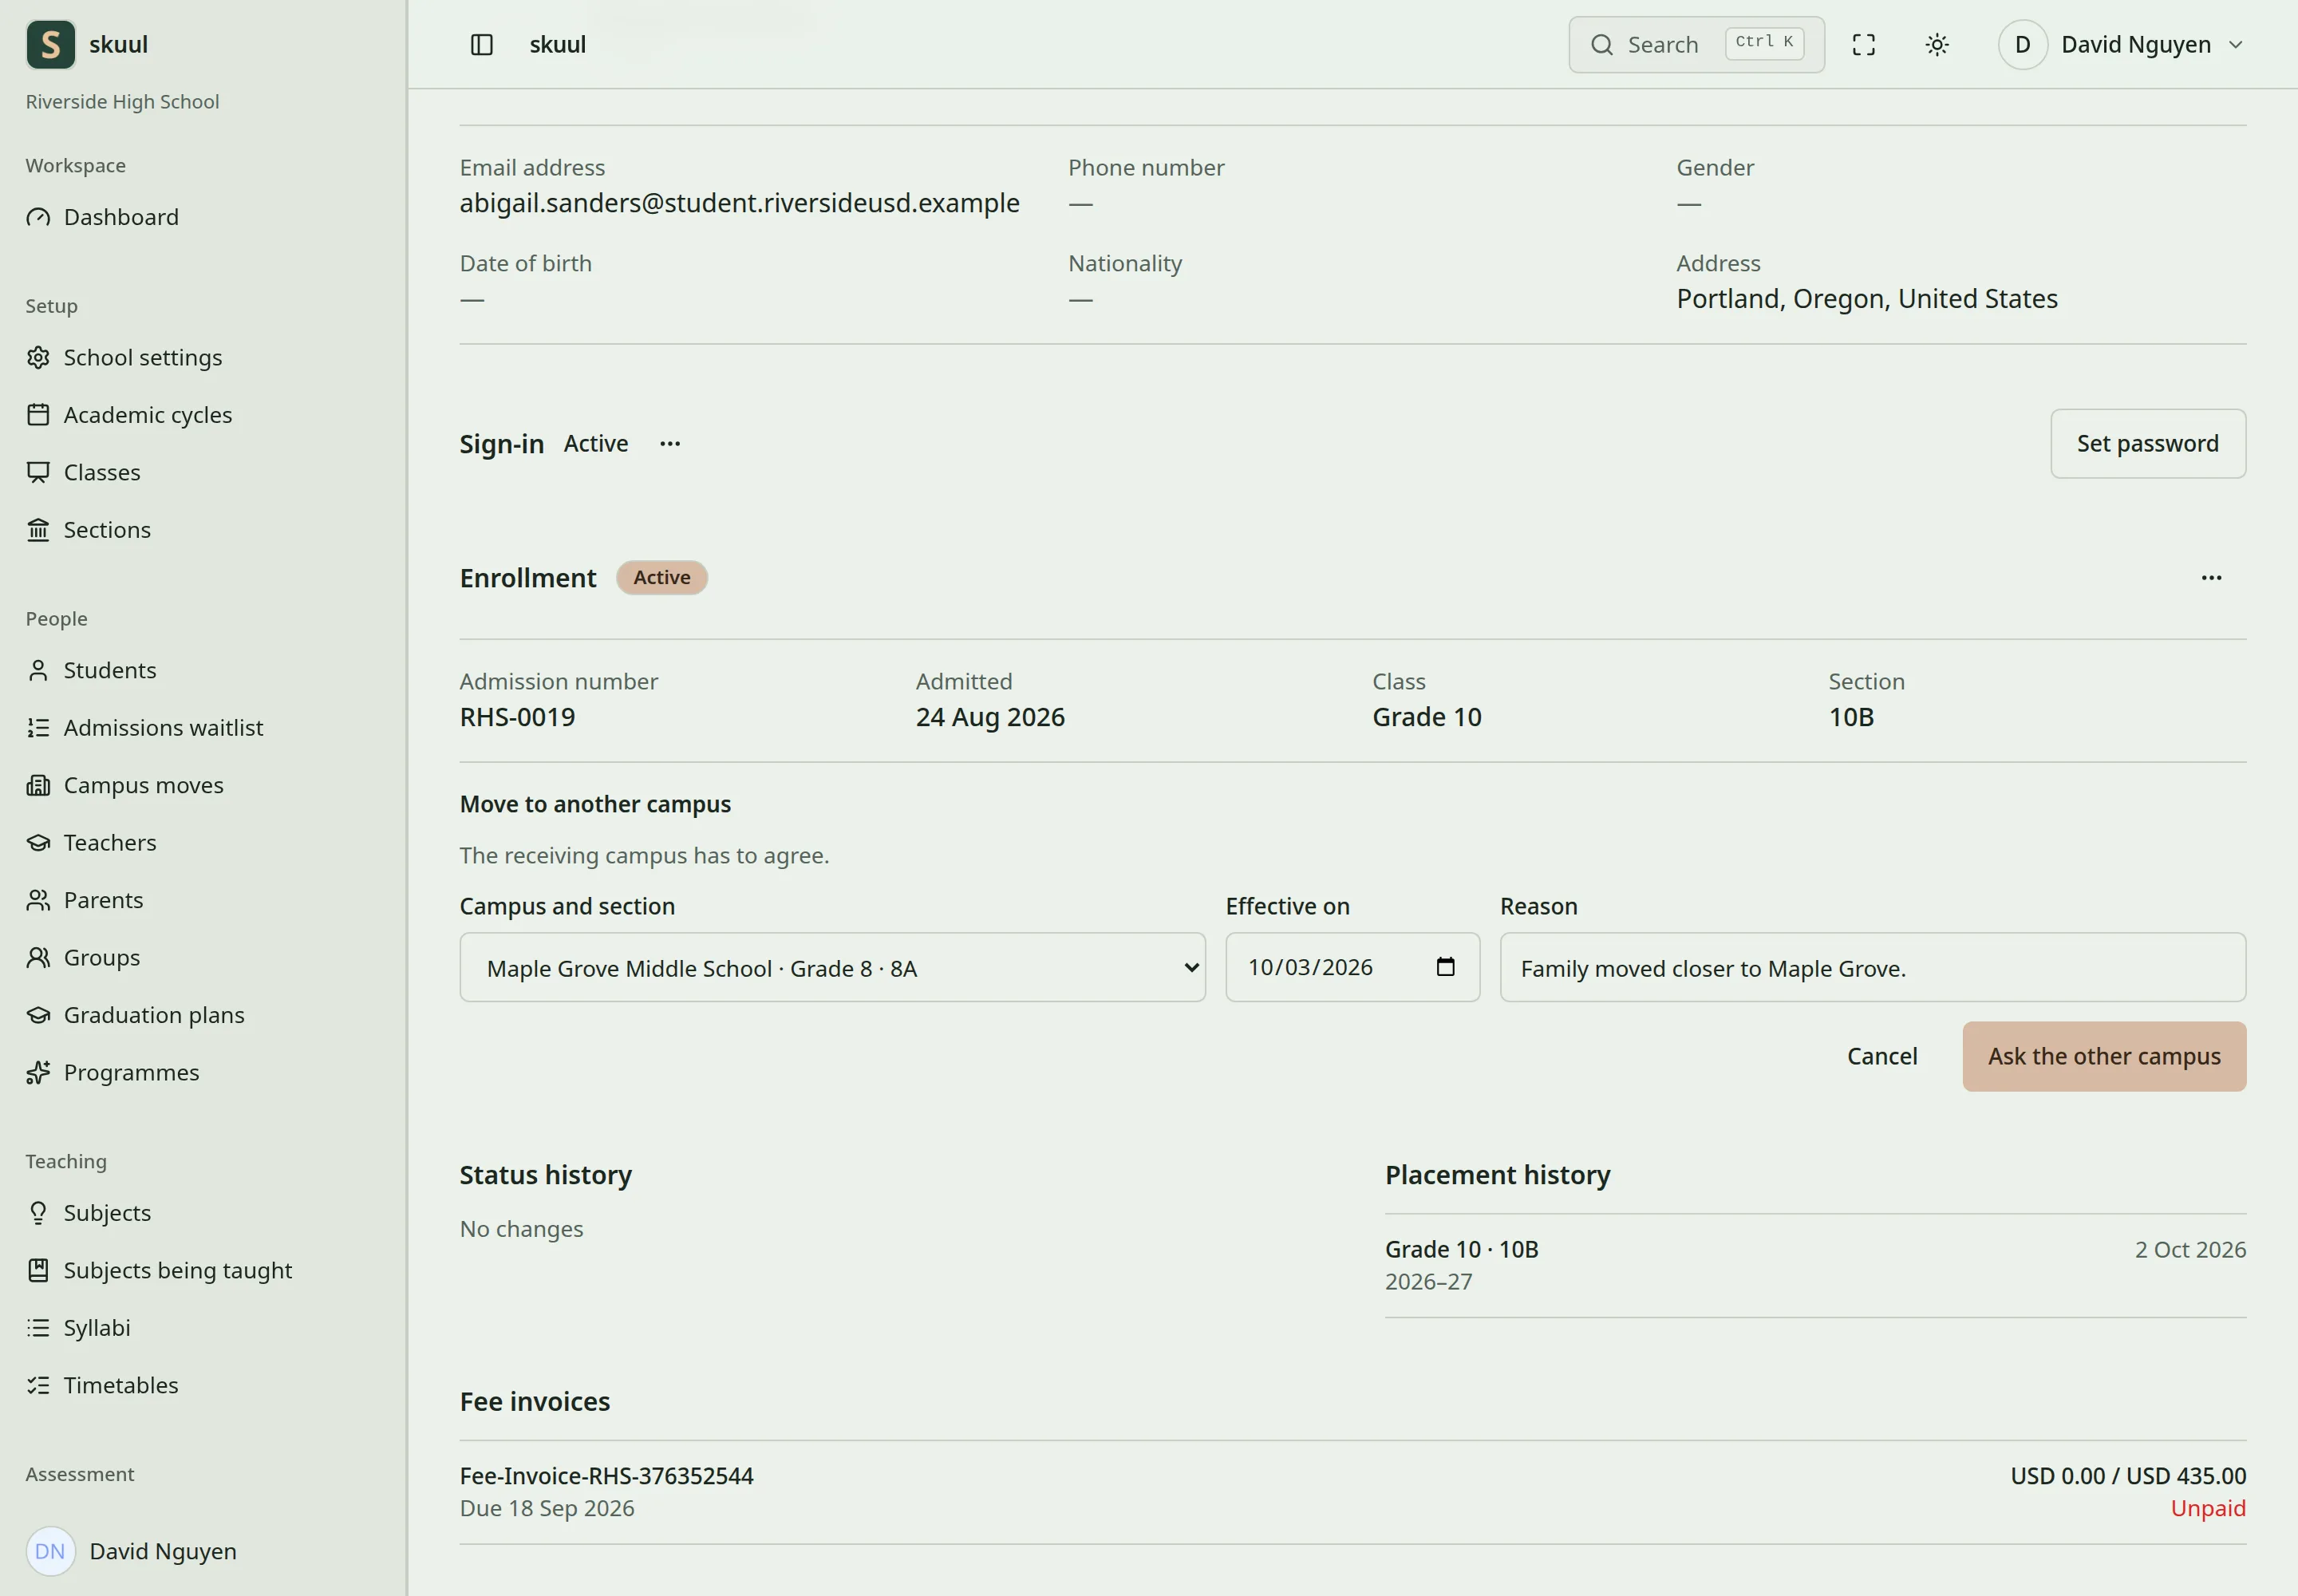Viewport: 2298px width, 1596px height.
Task: Open the Campus and section dropdown
Action: tap(832, 968)
